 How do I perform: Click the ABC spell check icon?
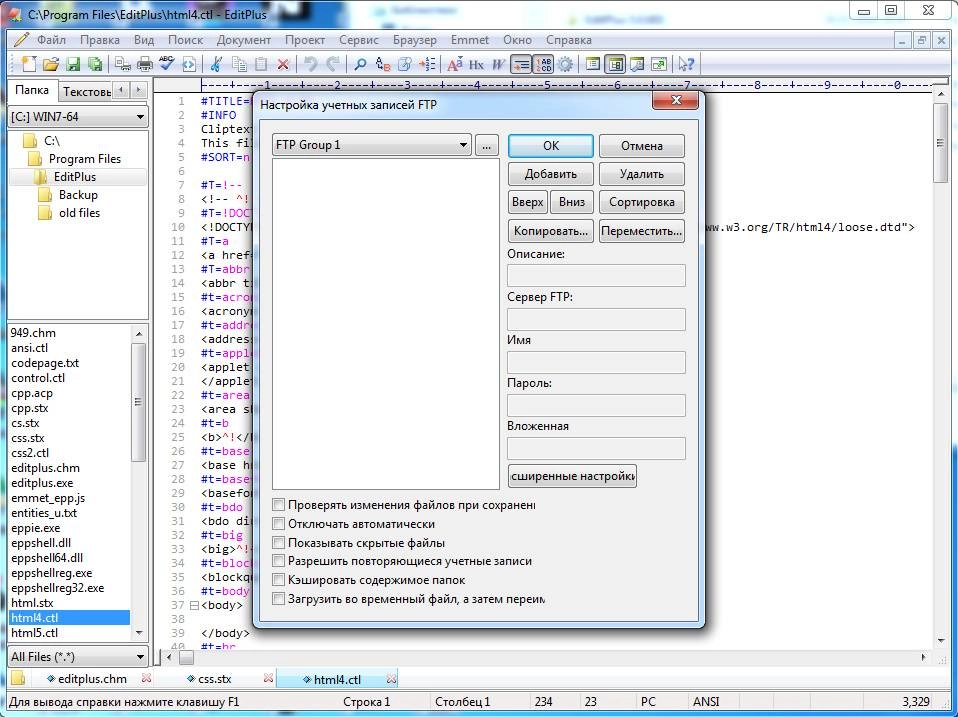(x=167, y=64)
